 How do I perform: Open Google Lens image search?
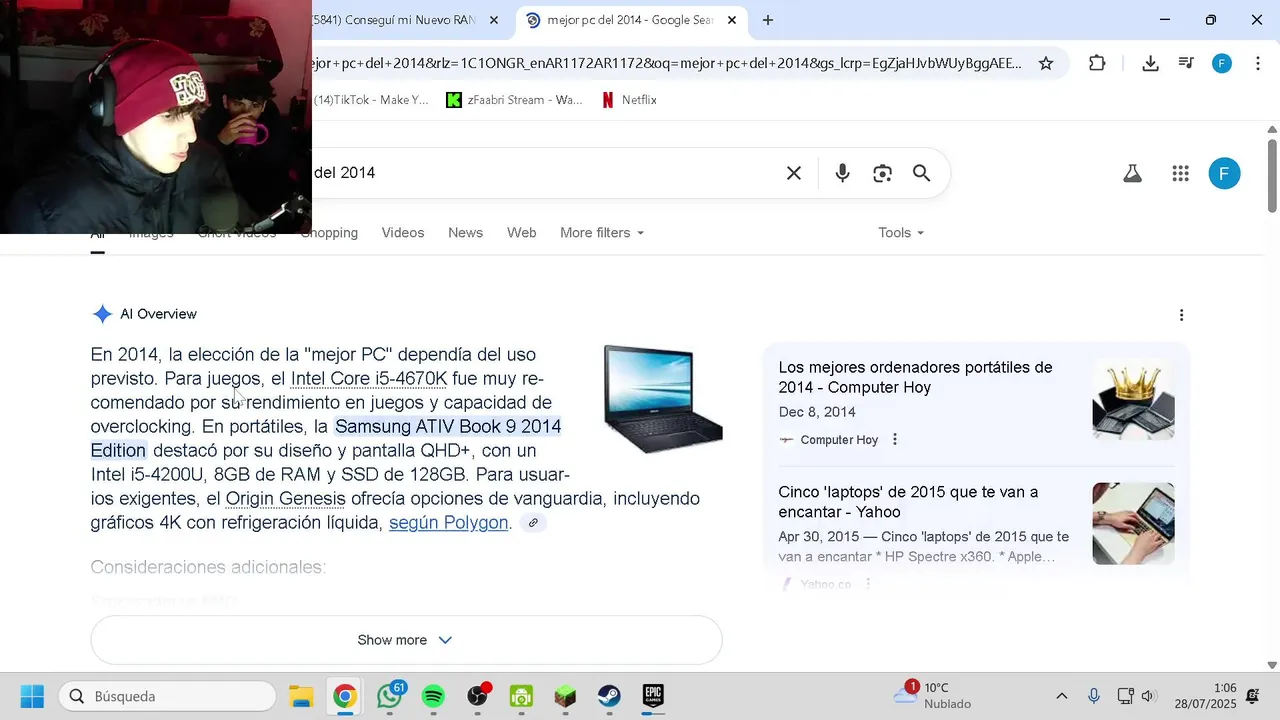(x=882, y=173)
